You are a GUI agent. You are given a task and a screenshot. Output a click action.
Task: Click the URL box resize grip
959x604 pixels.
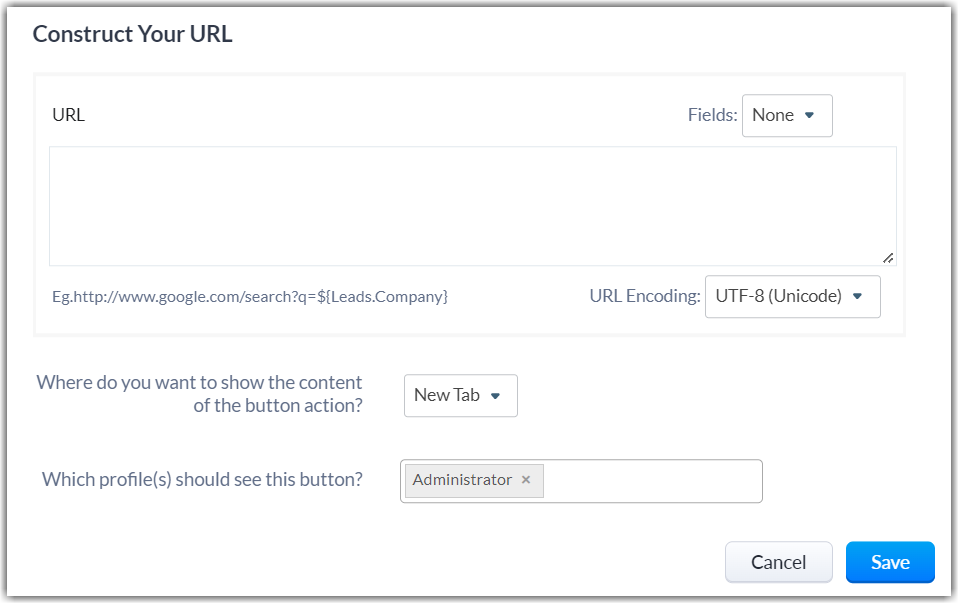point(888,257)
